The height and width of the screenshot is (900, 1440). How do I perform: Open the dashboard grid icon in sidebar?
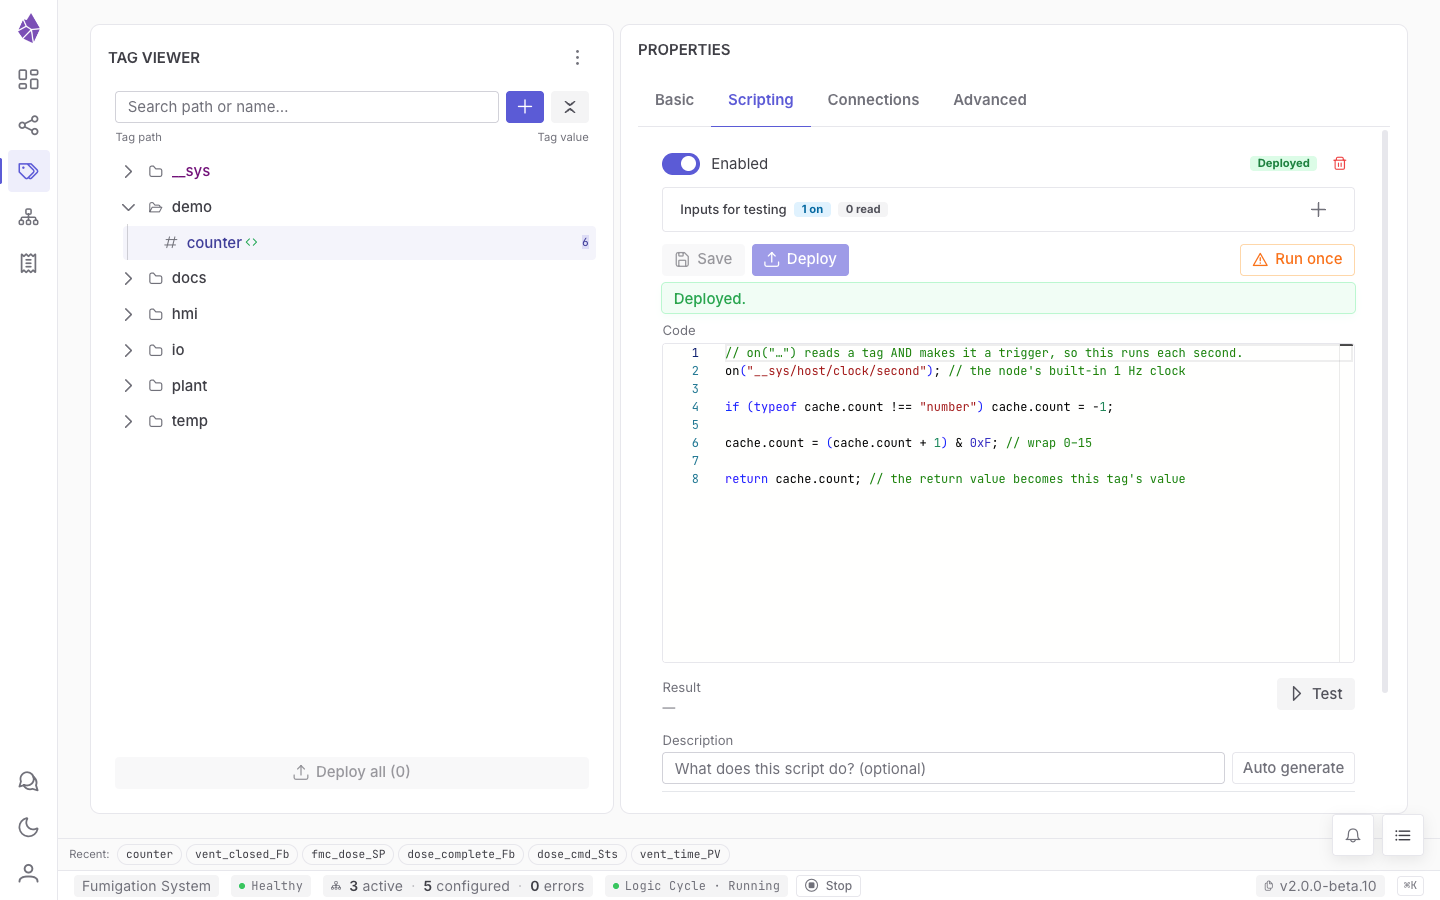coord(29,79)
